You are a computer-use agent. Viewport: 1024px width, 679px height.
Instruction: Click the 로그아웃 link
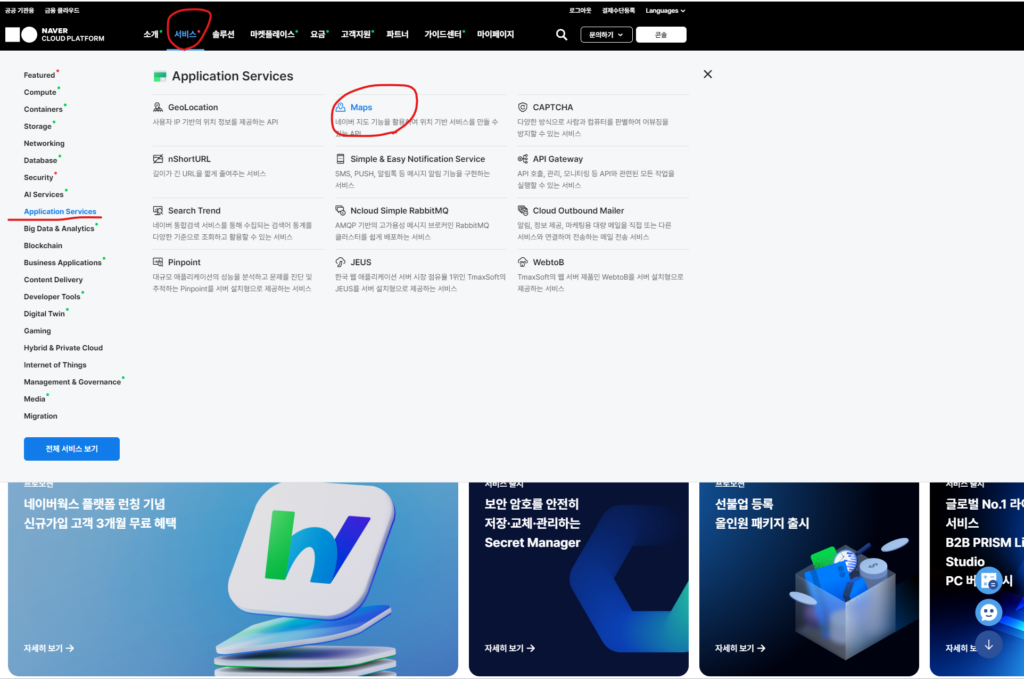580,10
